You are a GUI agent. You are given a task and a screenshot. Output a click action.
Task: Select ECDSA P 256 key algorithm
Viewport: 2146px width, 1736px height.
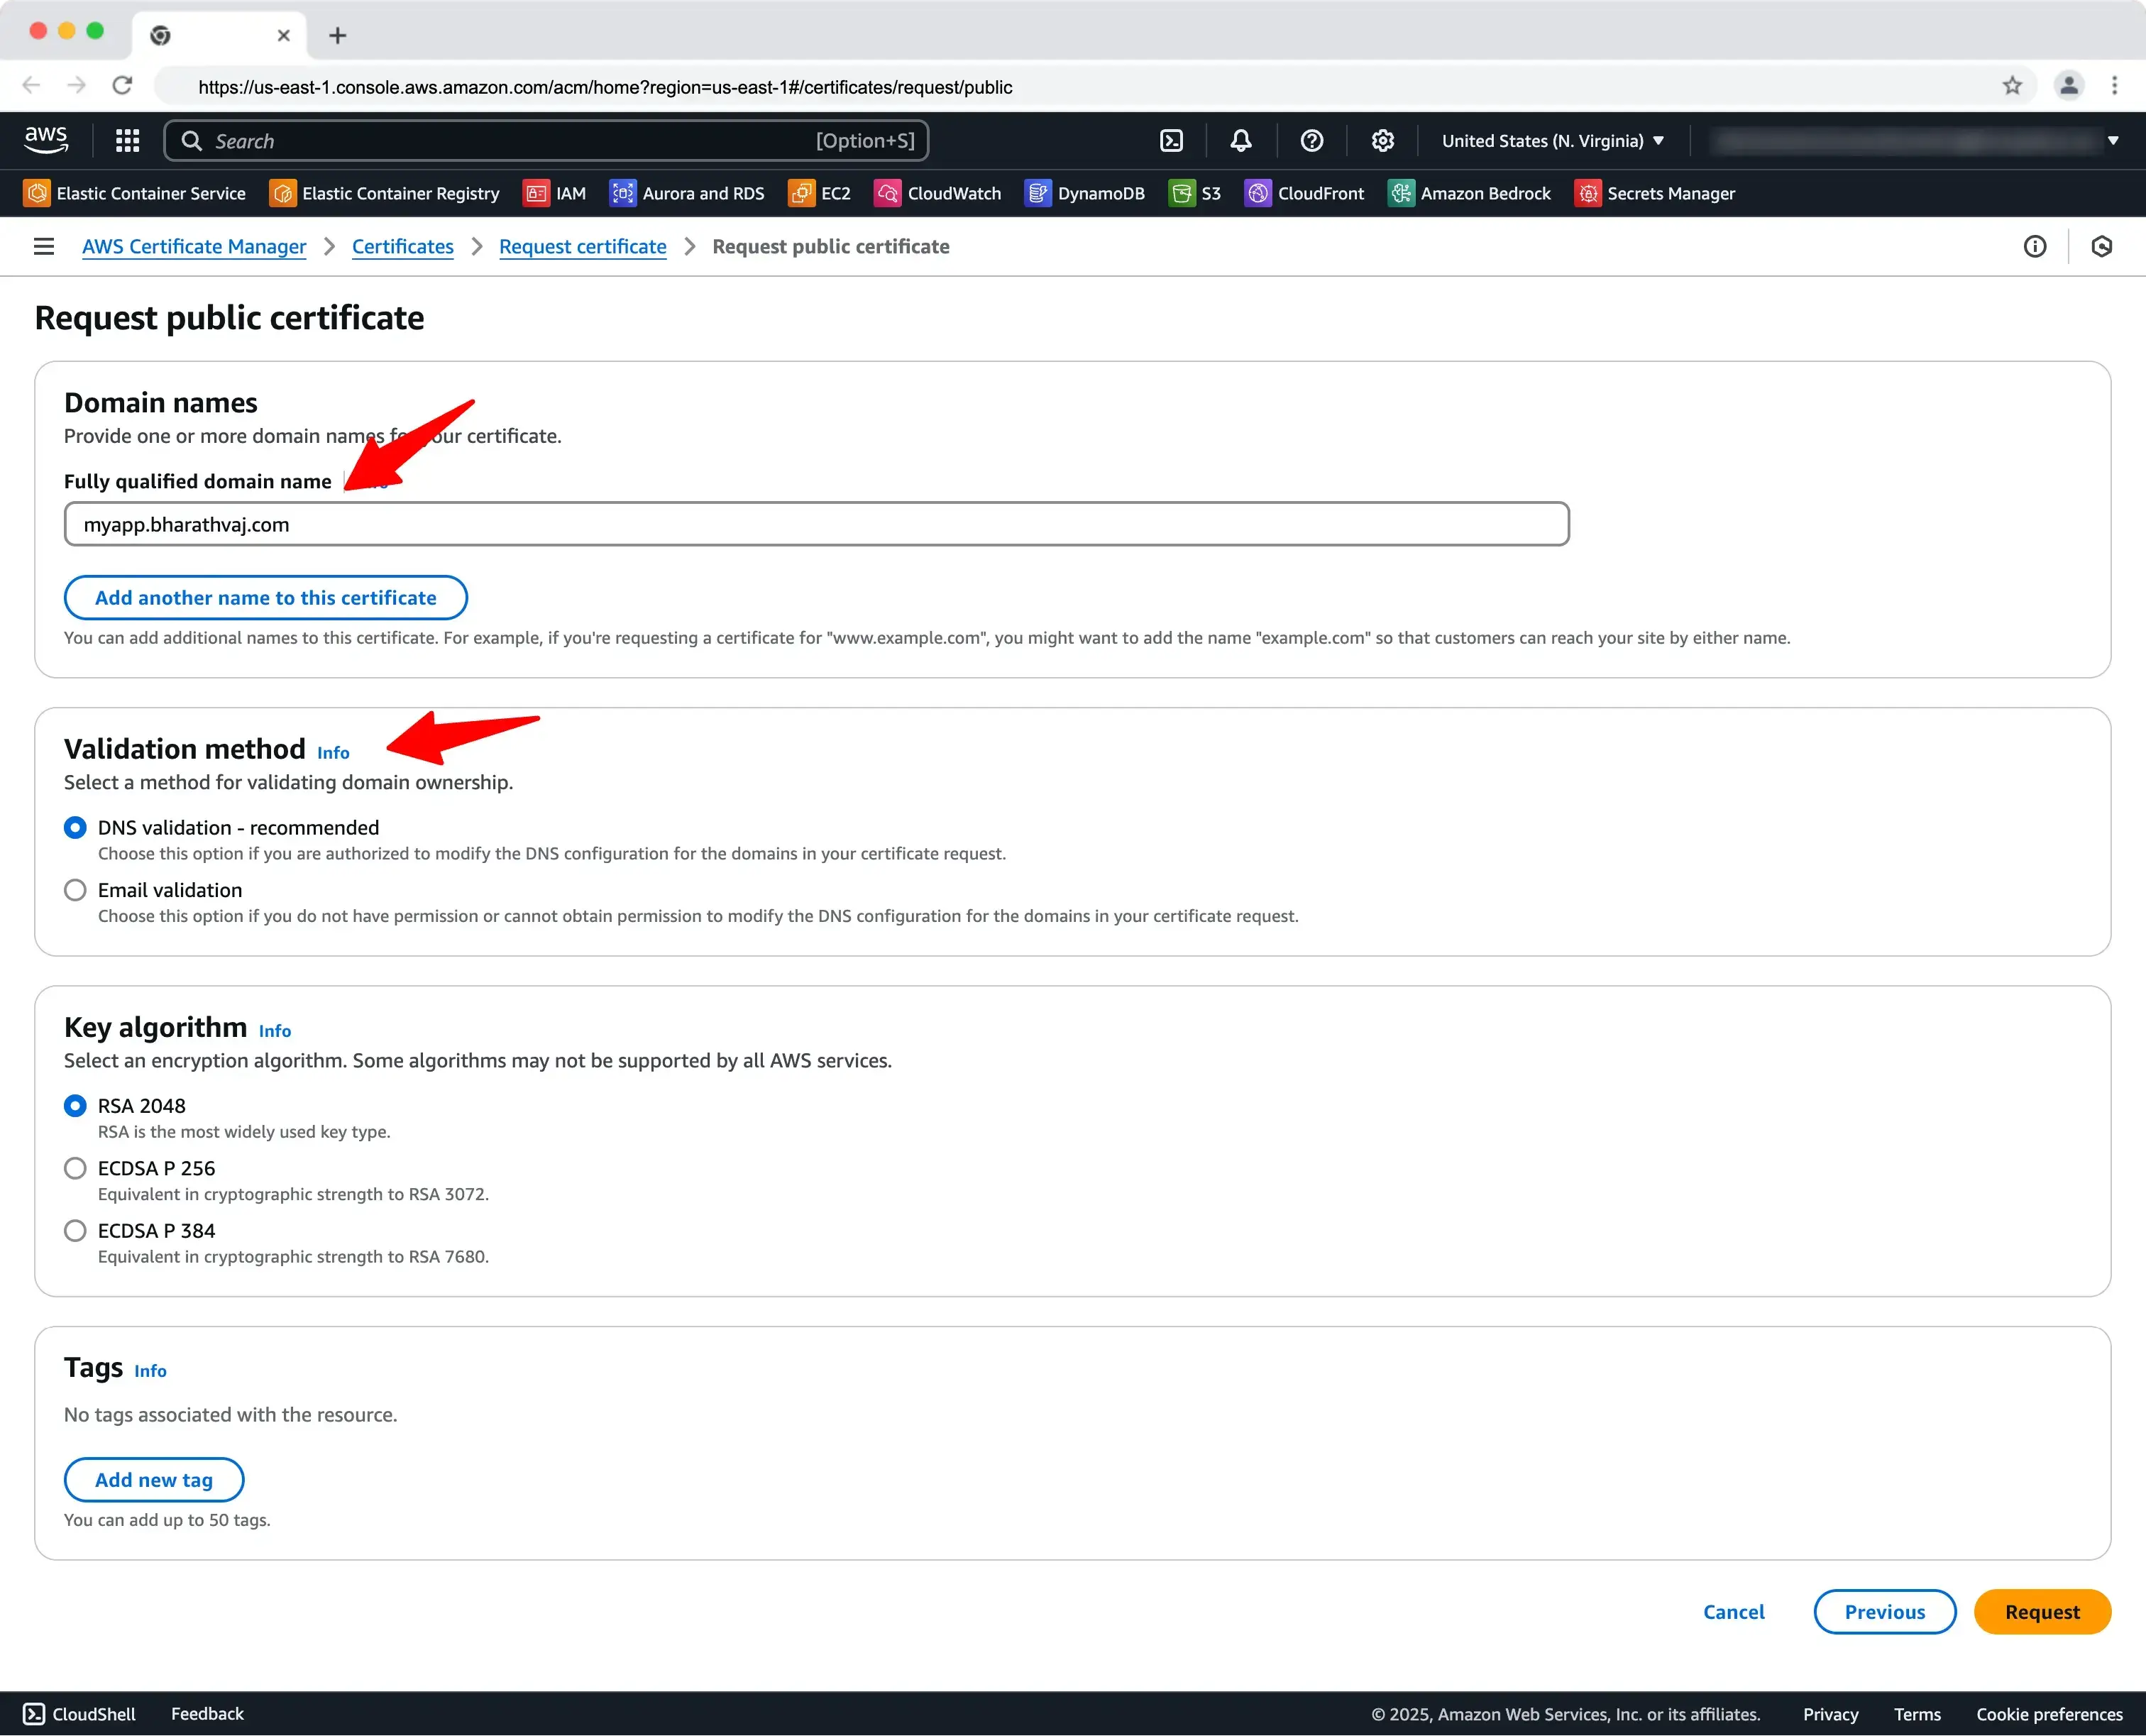pos(75,1168)
